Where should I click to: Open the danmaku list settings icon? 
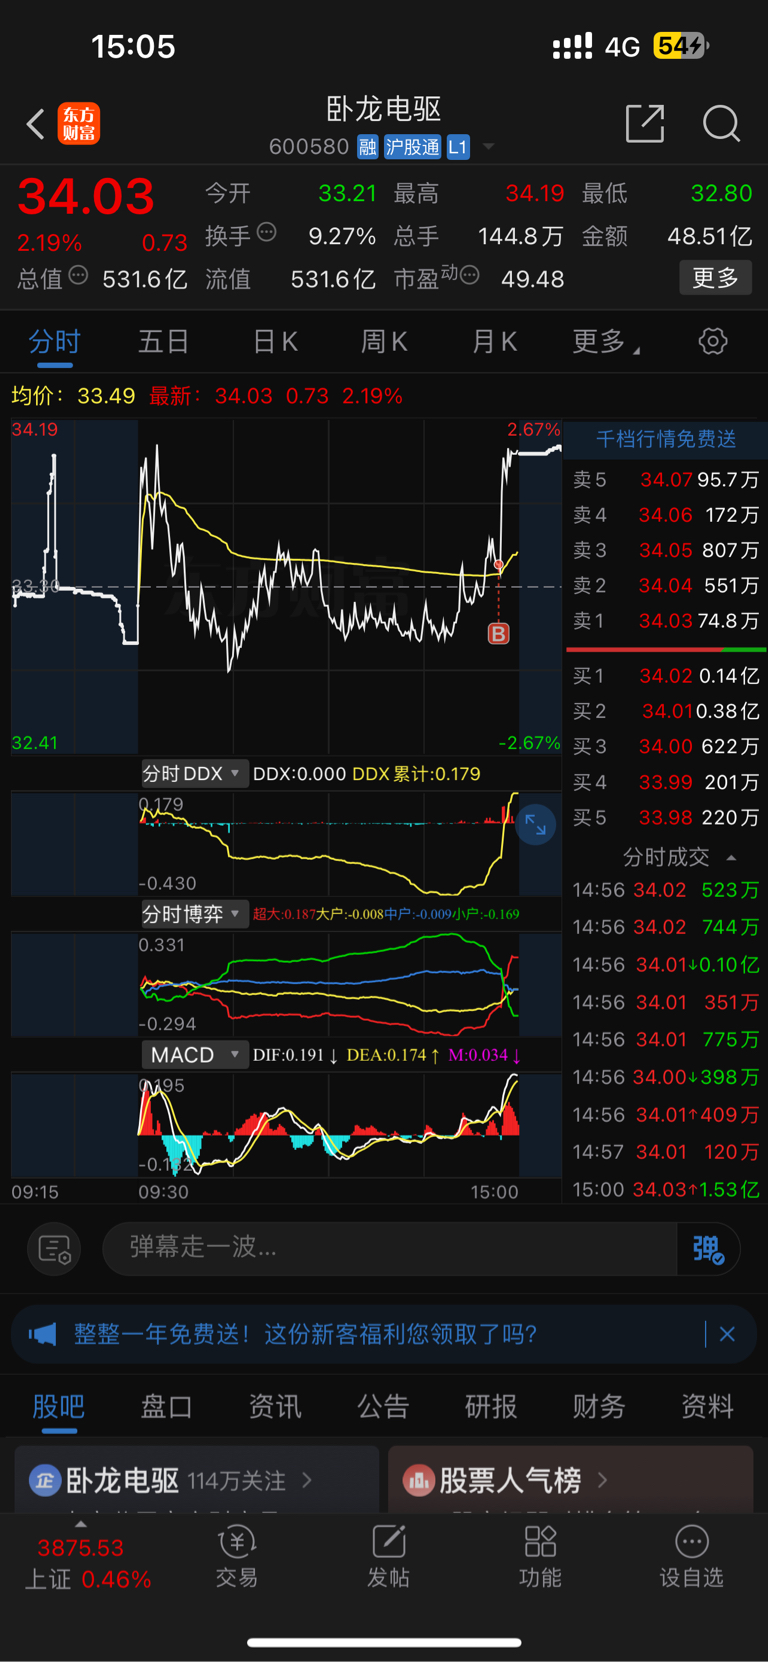click(x=54, y=1249)
